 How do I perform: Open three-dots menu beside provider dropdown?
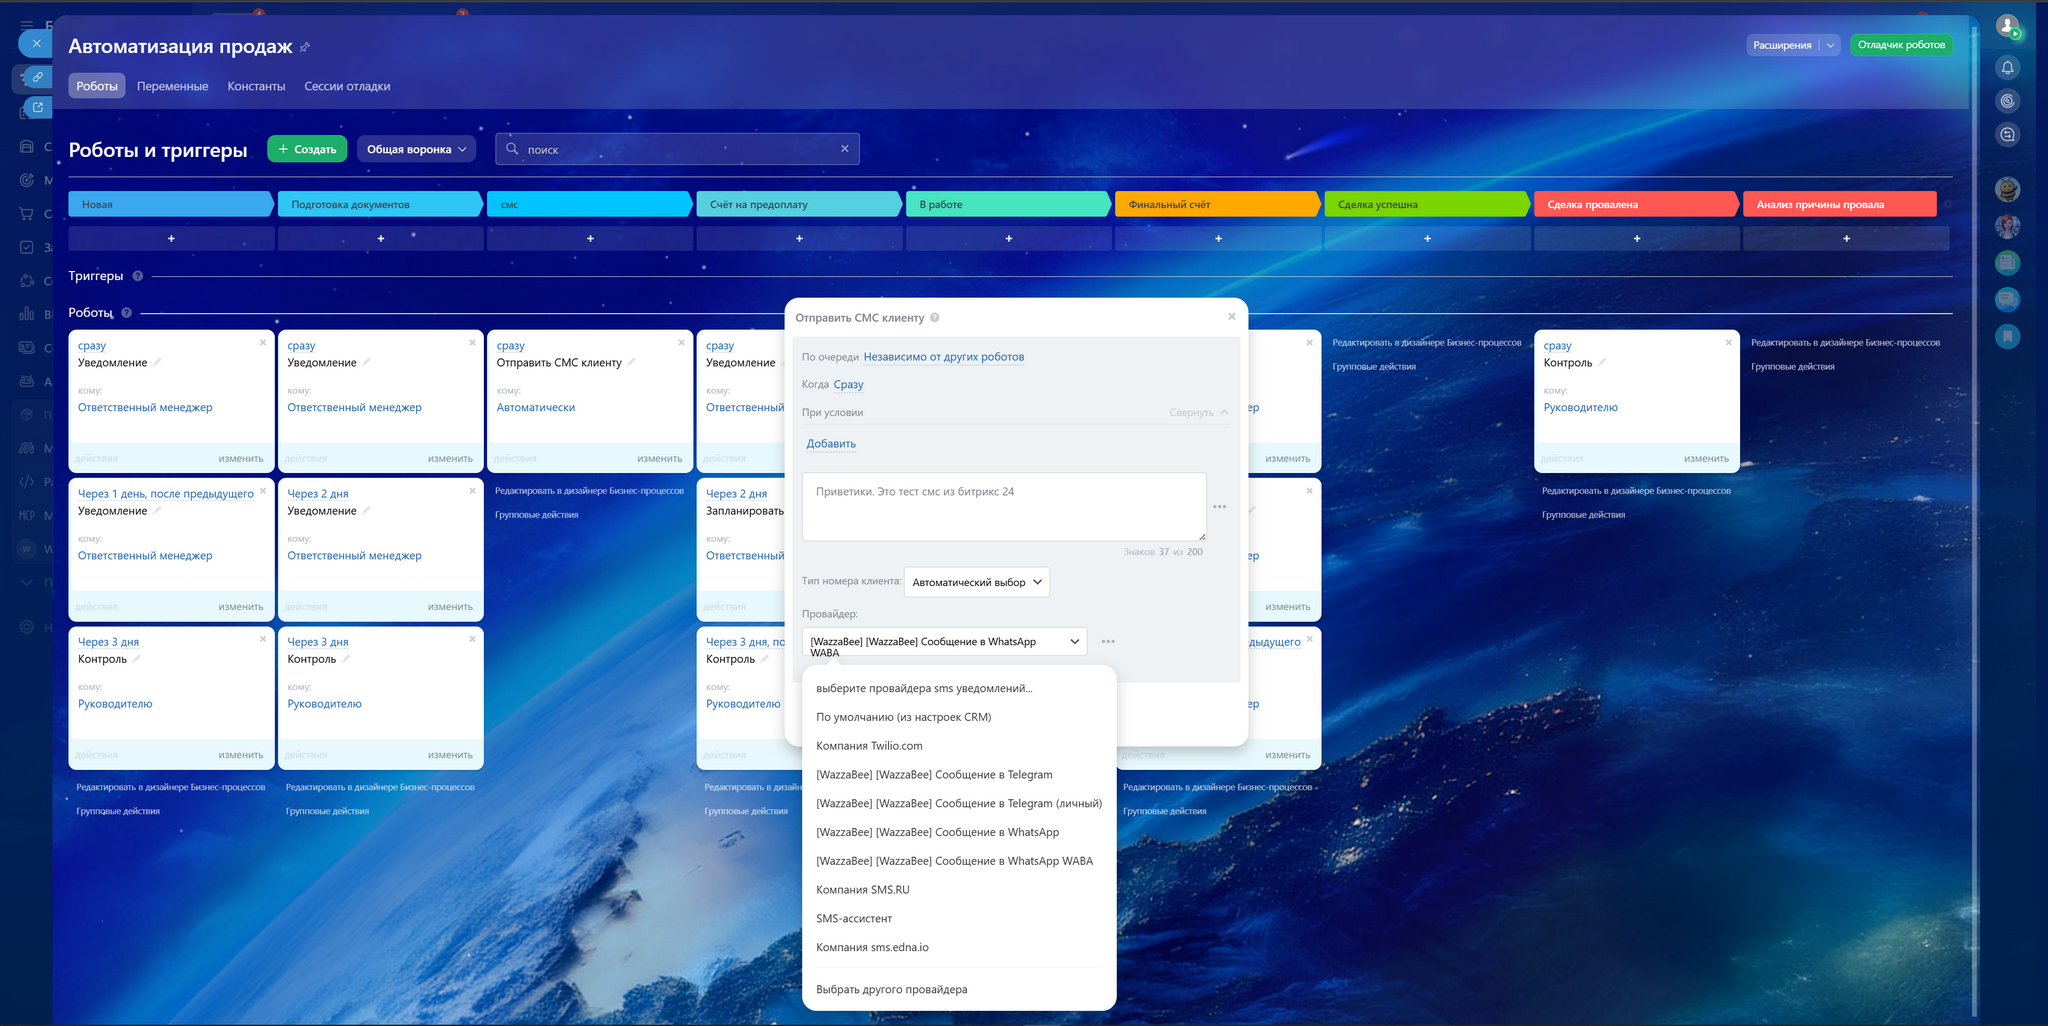pos(1108,642)
